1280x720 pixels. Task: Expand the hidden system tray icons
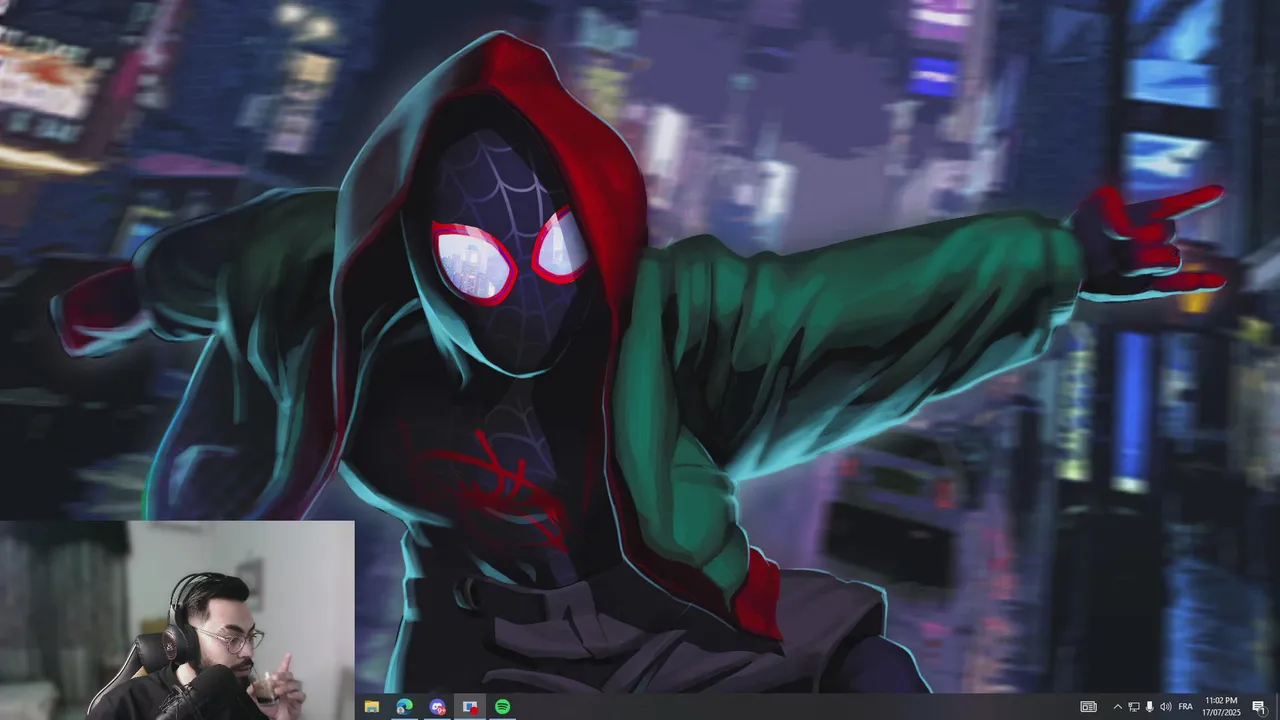(1117, 707)
